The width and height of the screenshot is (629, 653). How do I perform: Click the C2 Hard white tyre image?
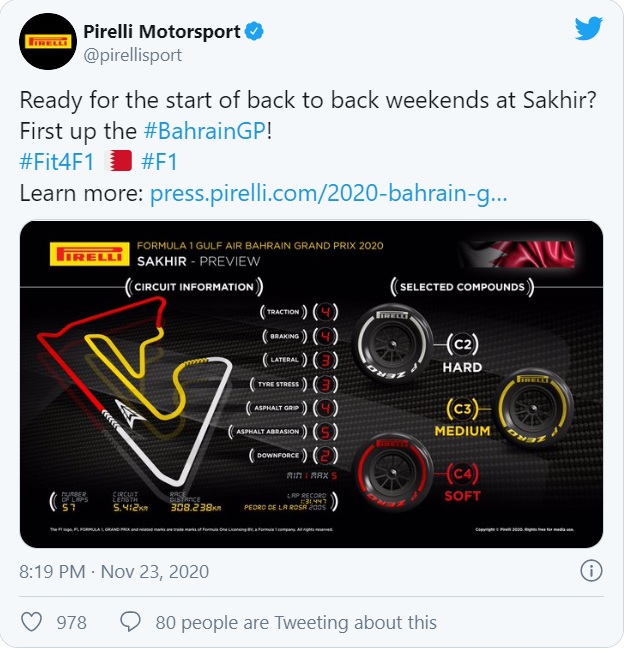pos(393,345)
